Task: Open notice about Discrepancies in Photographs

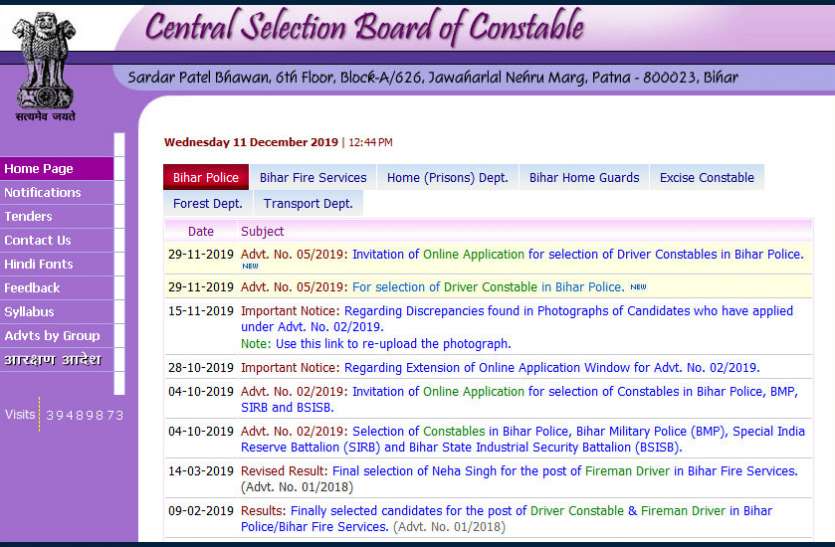Action: (517, 319)
